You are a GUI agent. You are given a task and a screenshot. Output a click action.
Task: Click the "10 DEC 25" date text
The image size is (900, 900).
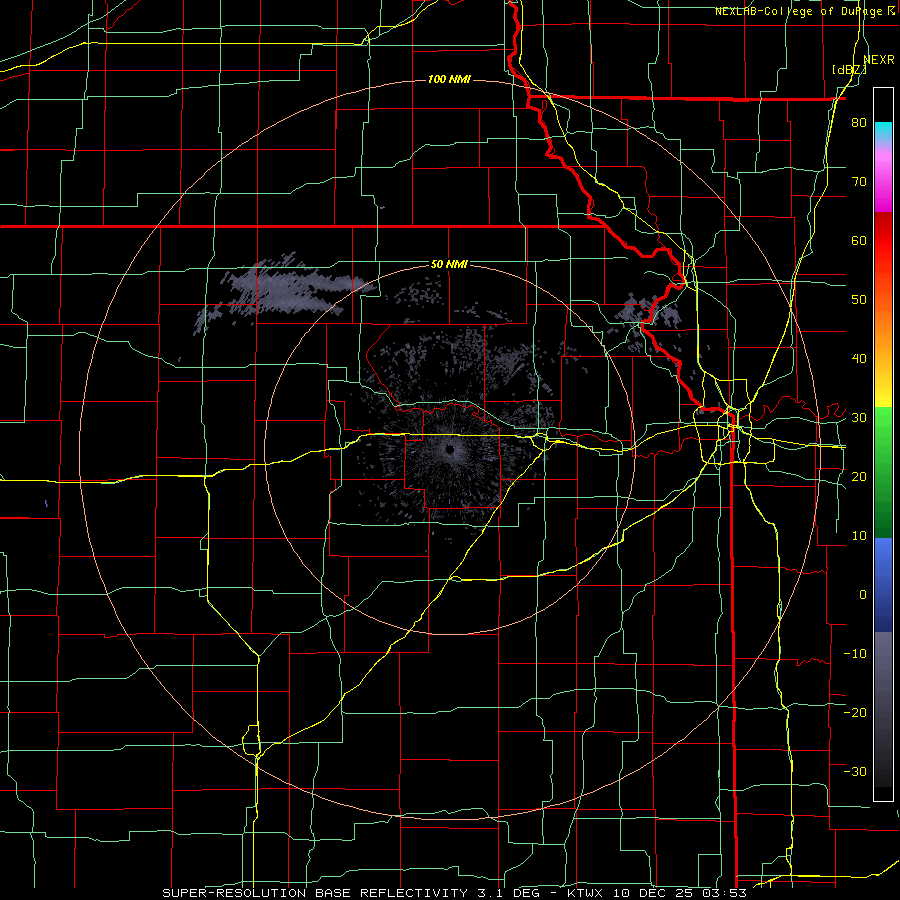tap(651, 893)
